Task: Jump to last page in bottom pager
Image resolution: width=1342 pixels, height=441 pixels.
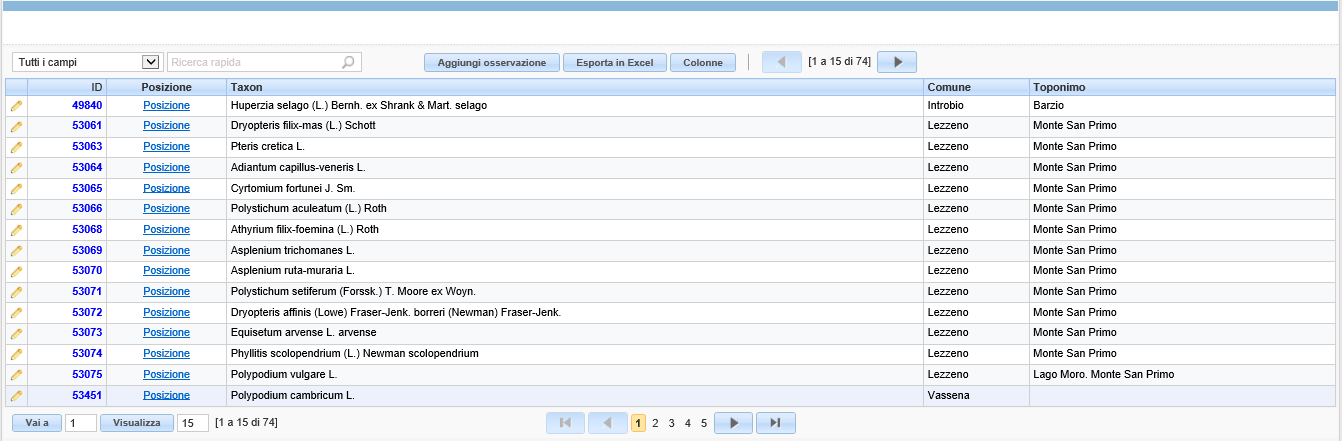Action: [775, 423]
